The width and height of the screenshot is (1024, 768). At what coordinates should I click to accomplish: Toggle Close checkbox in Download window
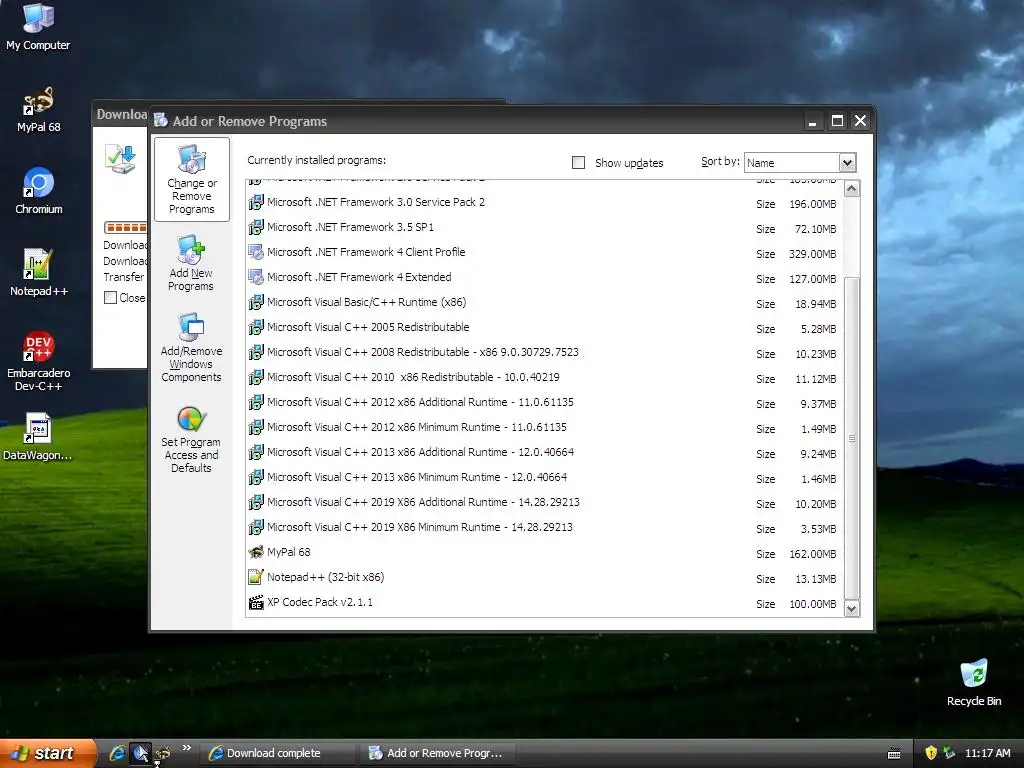pyautogui.click(x=111, y=298)
